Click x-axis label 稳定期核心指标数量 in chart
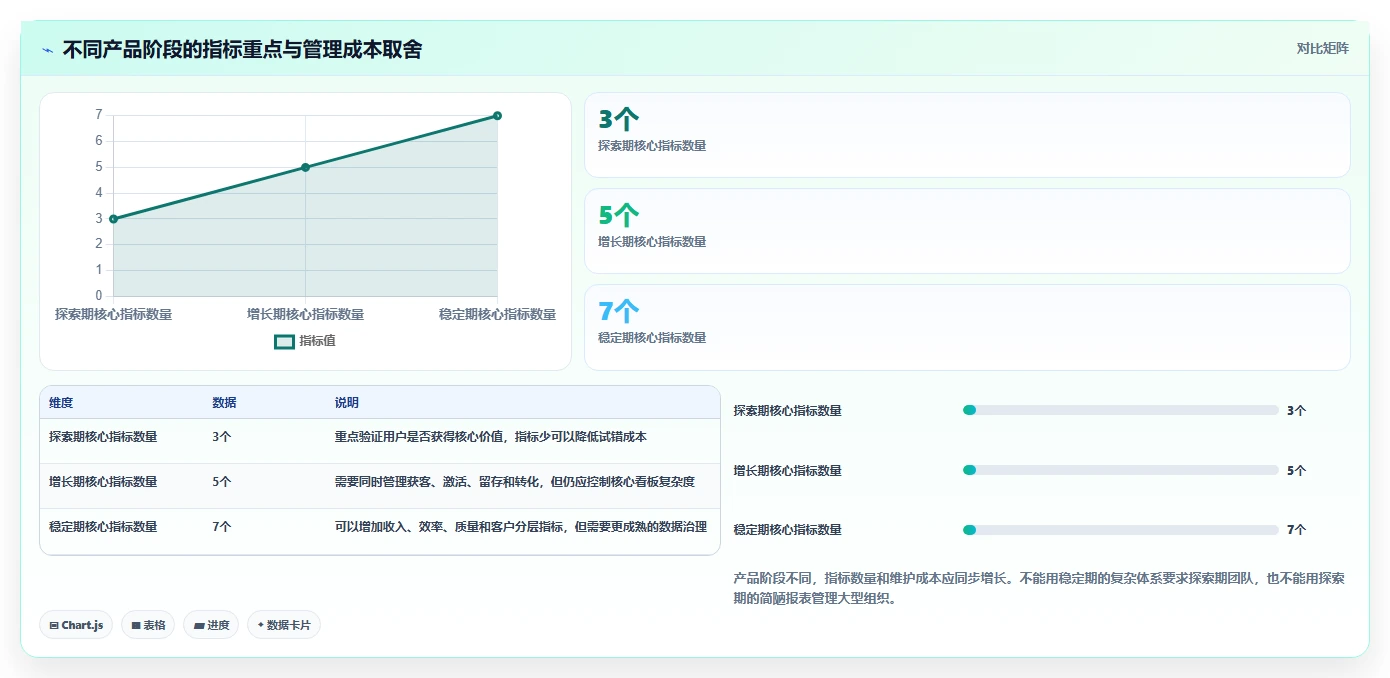 tap(497, 314)
